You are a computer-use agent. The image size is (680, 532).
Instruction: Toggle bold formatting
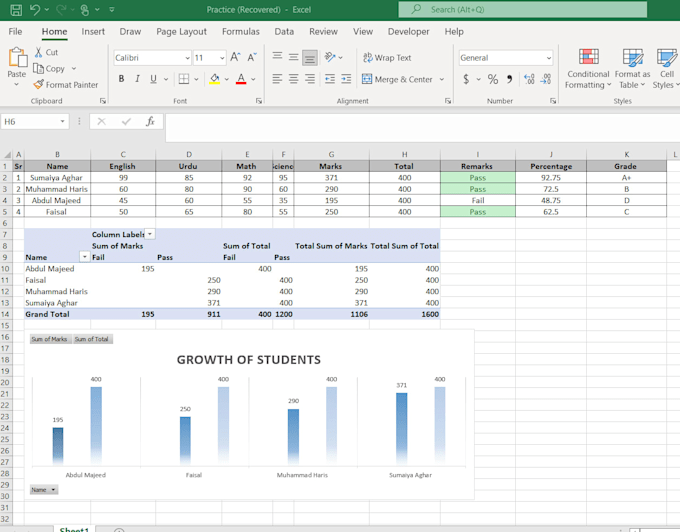121,79
